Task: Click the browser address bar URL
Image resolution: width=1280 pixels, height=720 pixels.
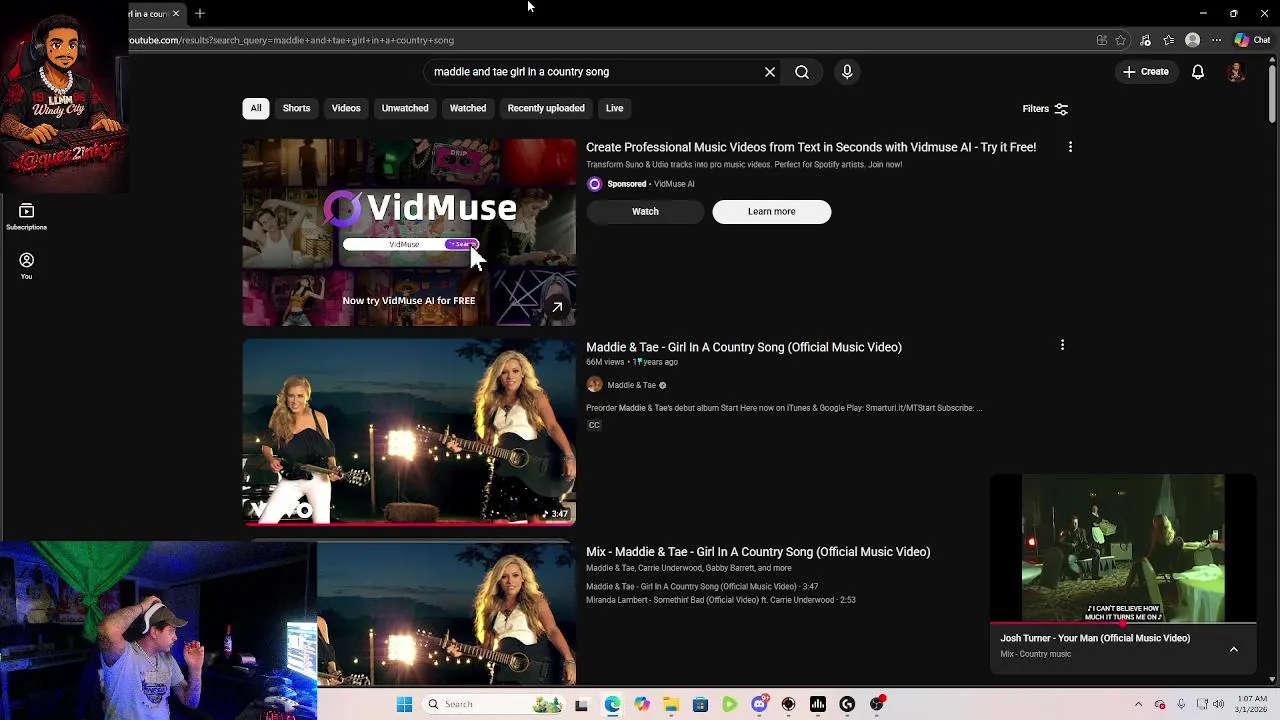Action: 291,40
